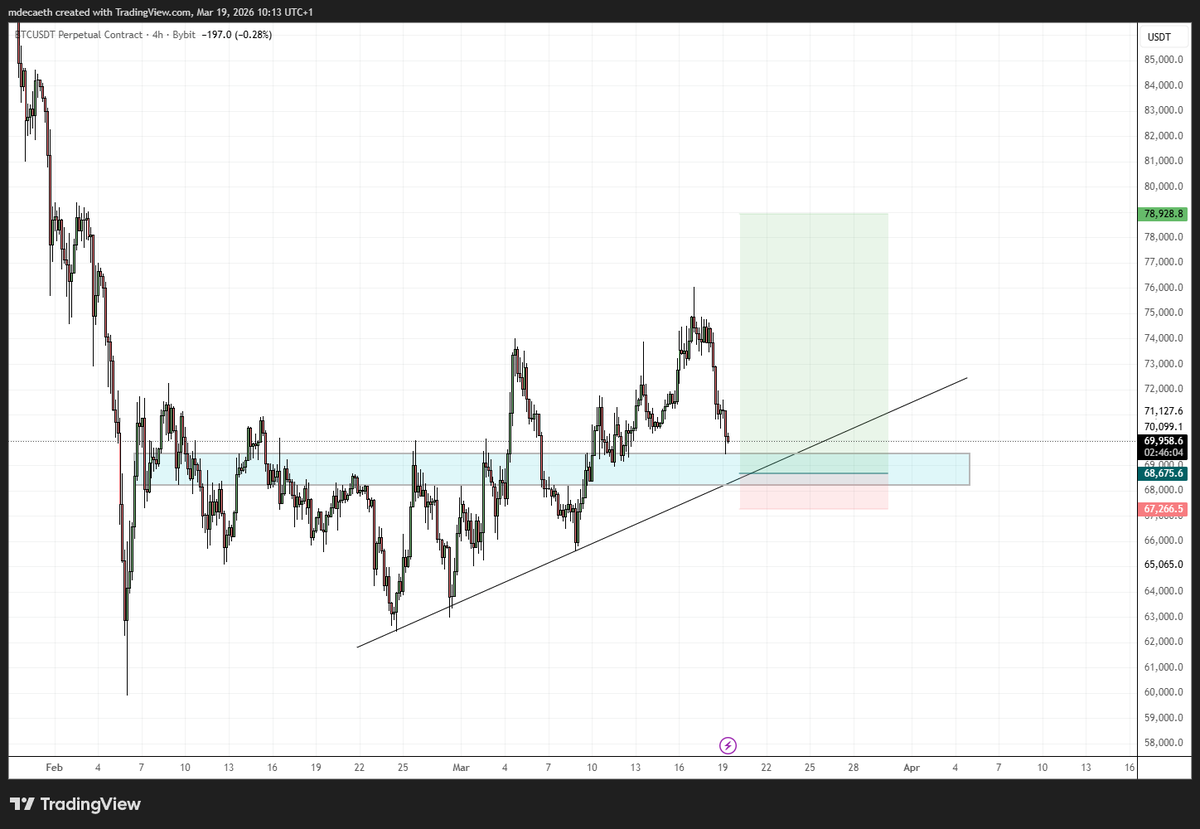
Task: Click the red 67,266.5 stop price tag
Action: pos(1162,509)
